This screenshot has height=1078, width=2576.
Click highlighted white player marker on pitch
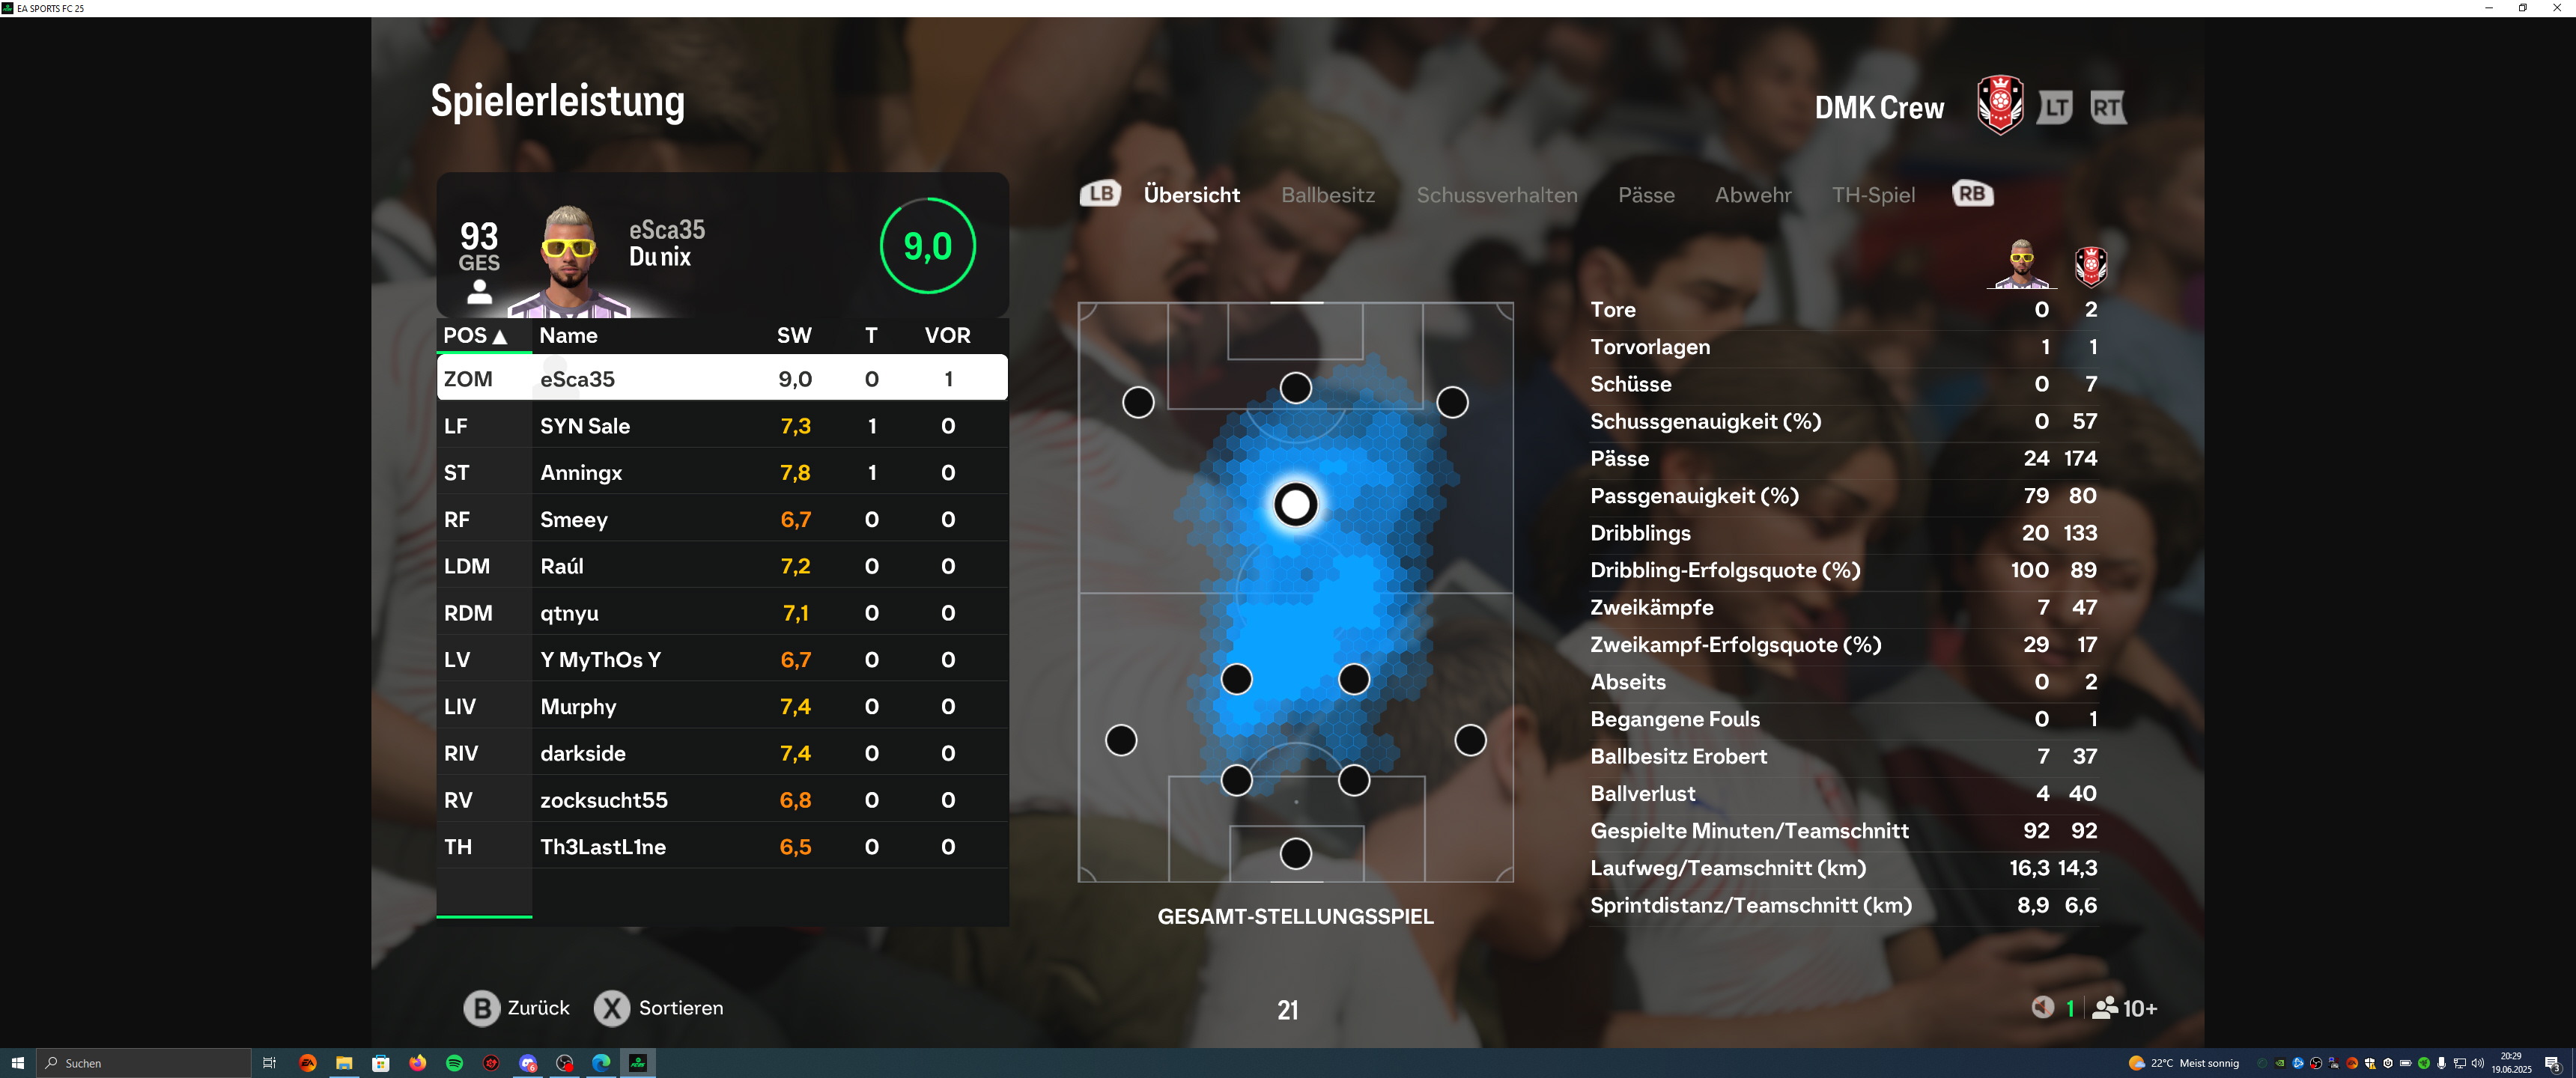1295,505
